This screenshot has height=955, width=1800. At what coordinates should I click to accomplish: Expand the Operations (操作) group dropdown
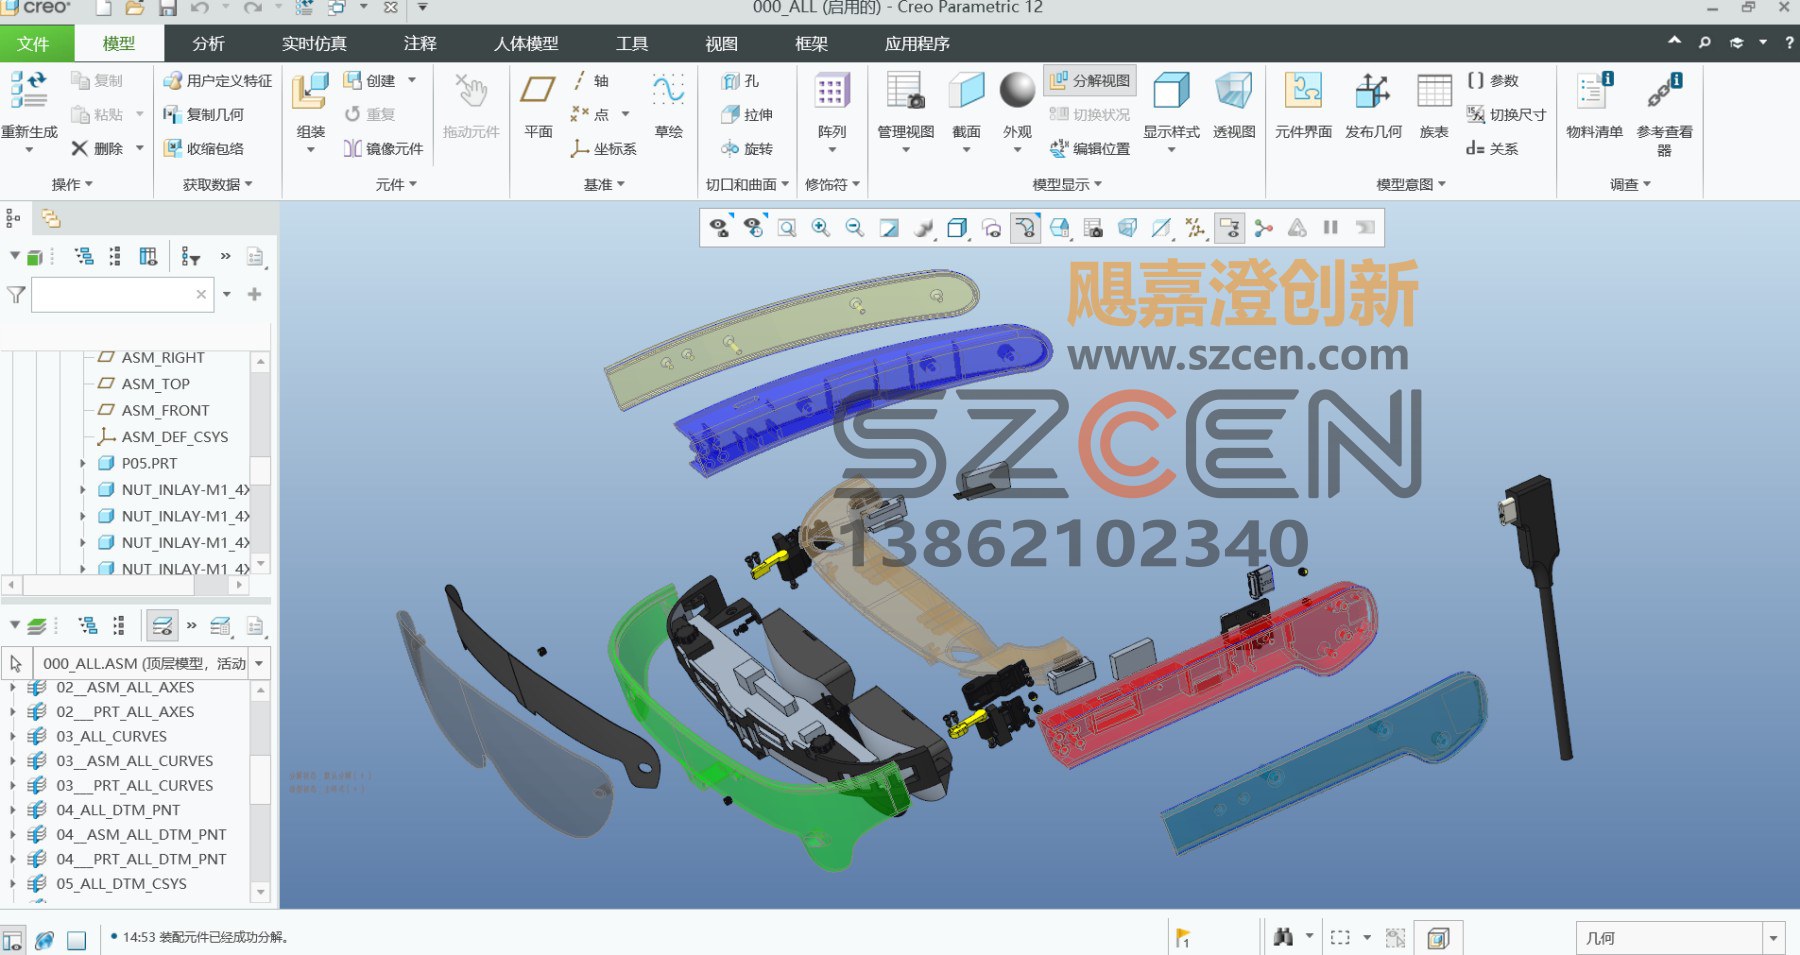(72, 185)
